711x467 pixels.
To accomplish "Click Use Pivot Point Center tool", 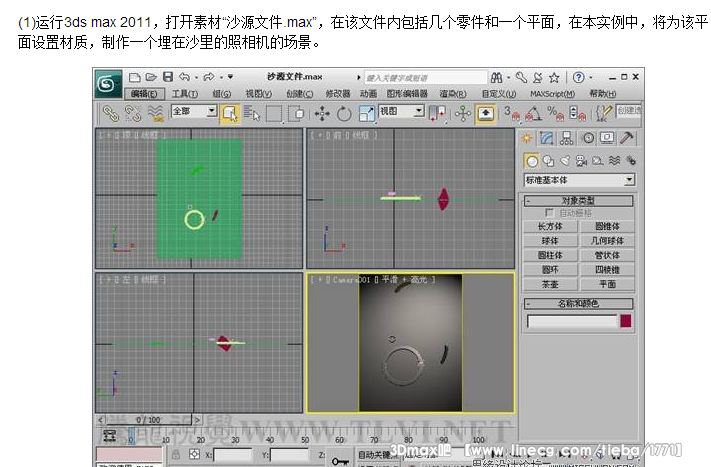I will [x=438, y=113].
